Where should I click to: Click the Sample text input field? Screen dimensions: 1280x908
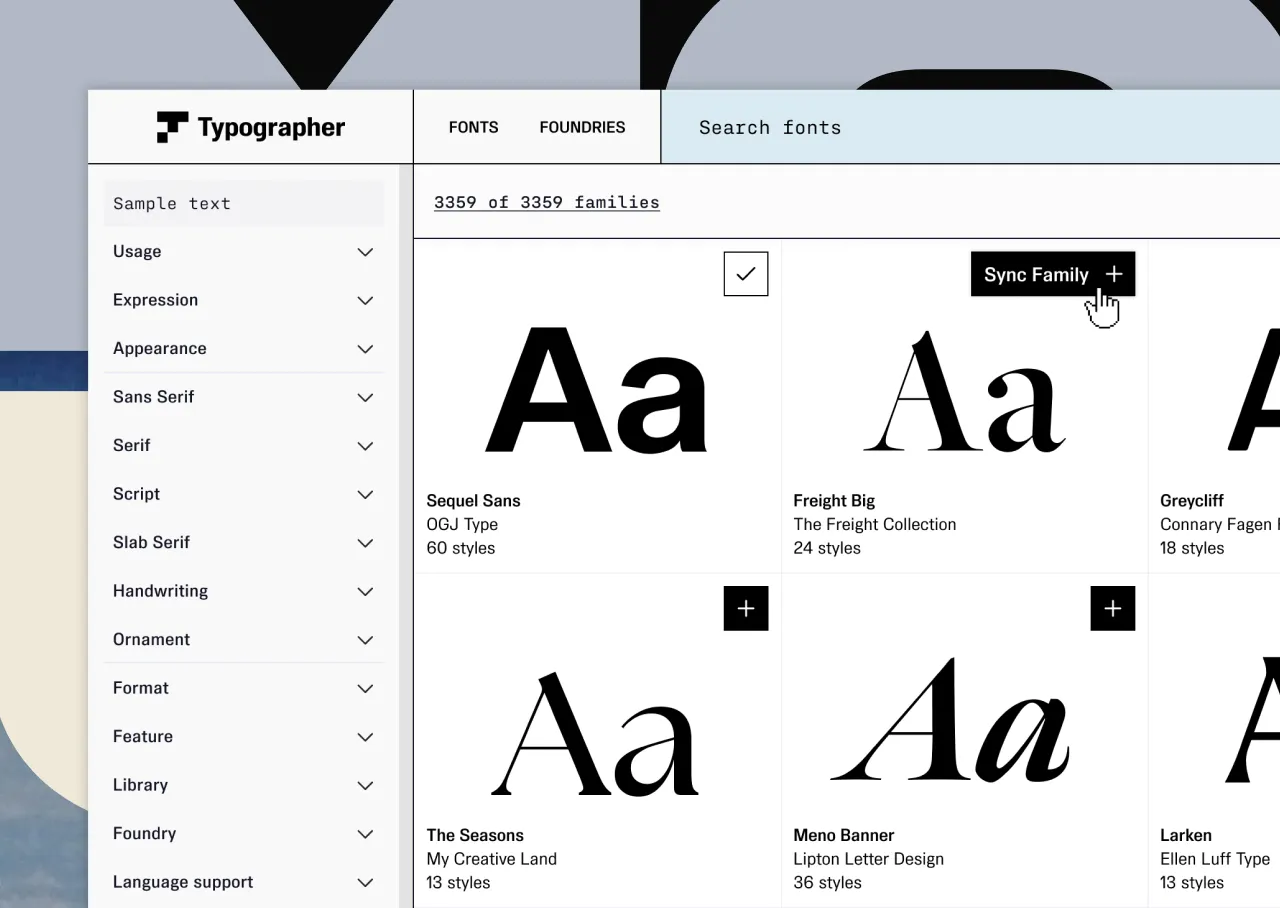(243, 203)
